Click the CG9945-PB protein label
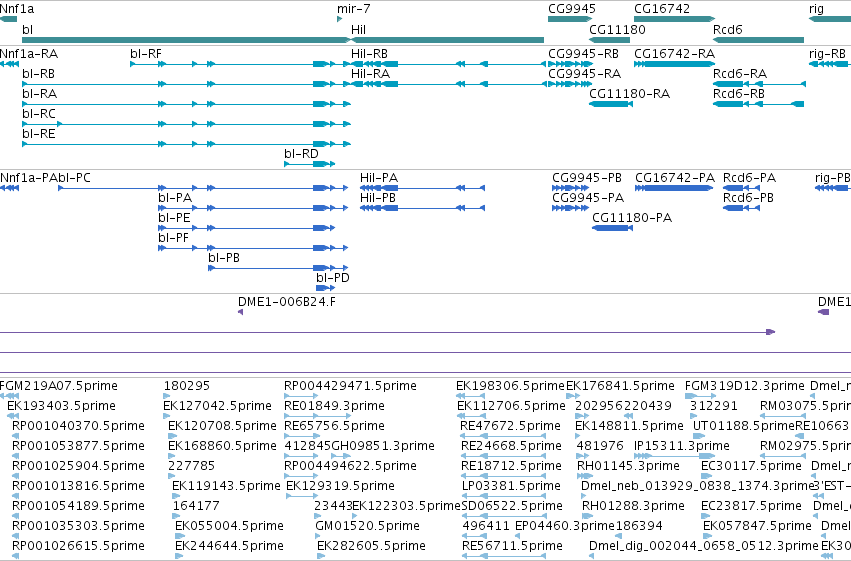The width and height of the screenshot is (851, 561). click(x=587, y=178)
